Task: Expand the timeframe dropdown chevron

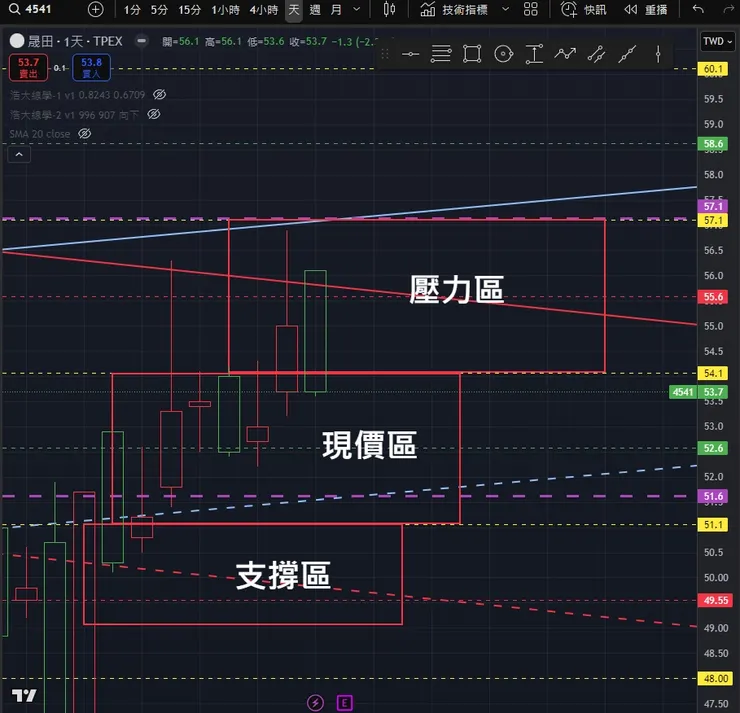Action: point(357,9)
